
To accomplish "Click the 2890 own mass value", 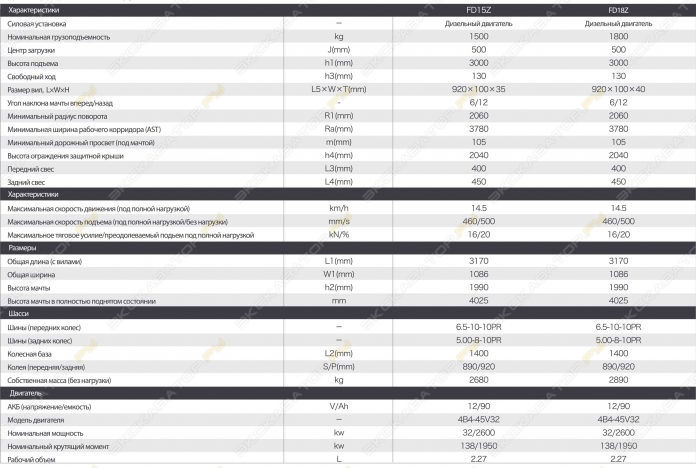I will tap(618, 380).
